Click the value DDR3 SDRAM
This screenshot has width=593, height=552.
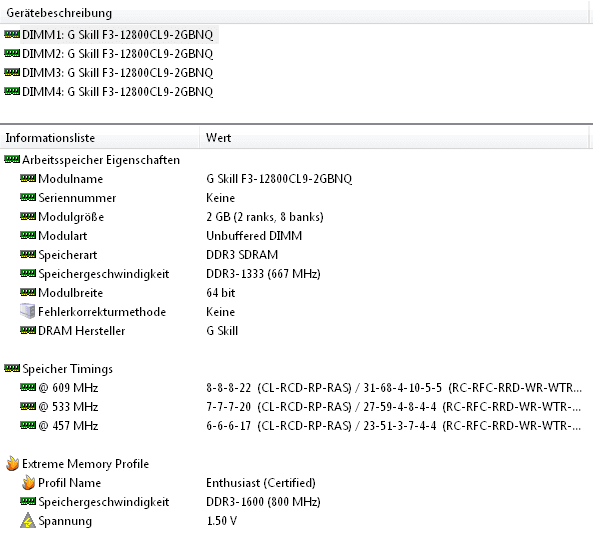(x=242, y=254)
